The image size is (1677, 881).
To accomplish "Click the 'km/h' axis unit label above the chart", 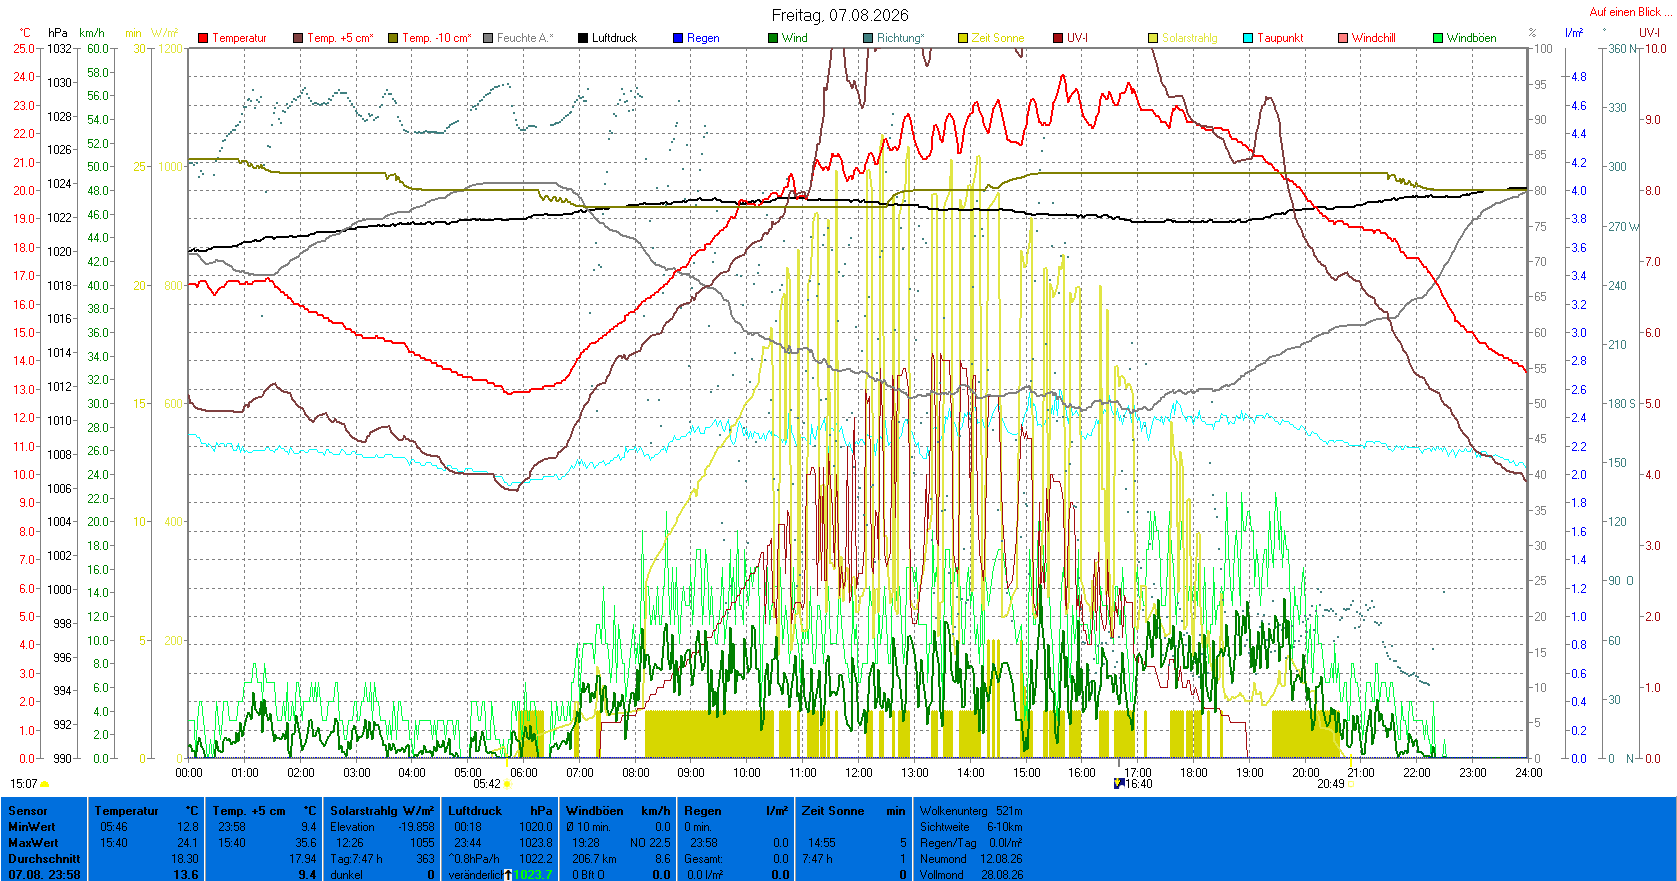I will (92, 33).
